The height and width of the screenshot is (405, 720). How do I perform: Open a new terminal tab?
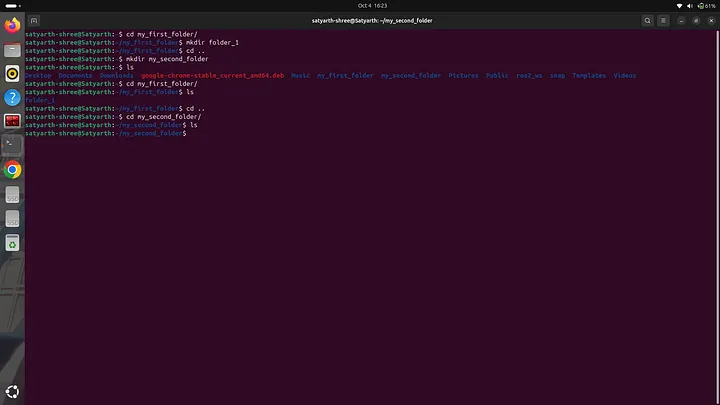click(x=34, y=21)
